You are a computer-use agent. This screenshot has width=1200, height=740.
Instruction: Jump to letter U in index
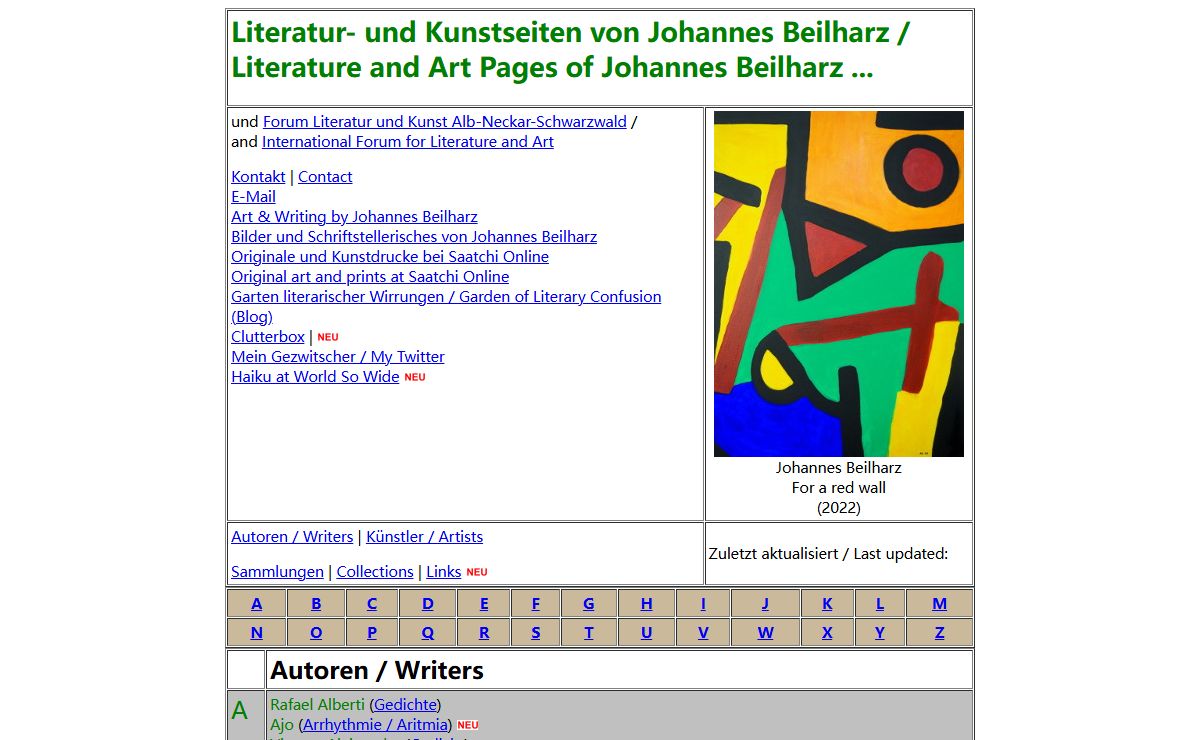tap(647, 633)
